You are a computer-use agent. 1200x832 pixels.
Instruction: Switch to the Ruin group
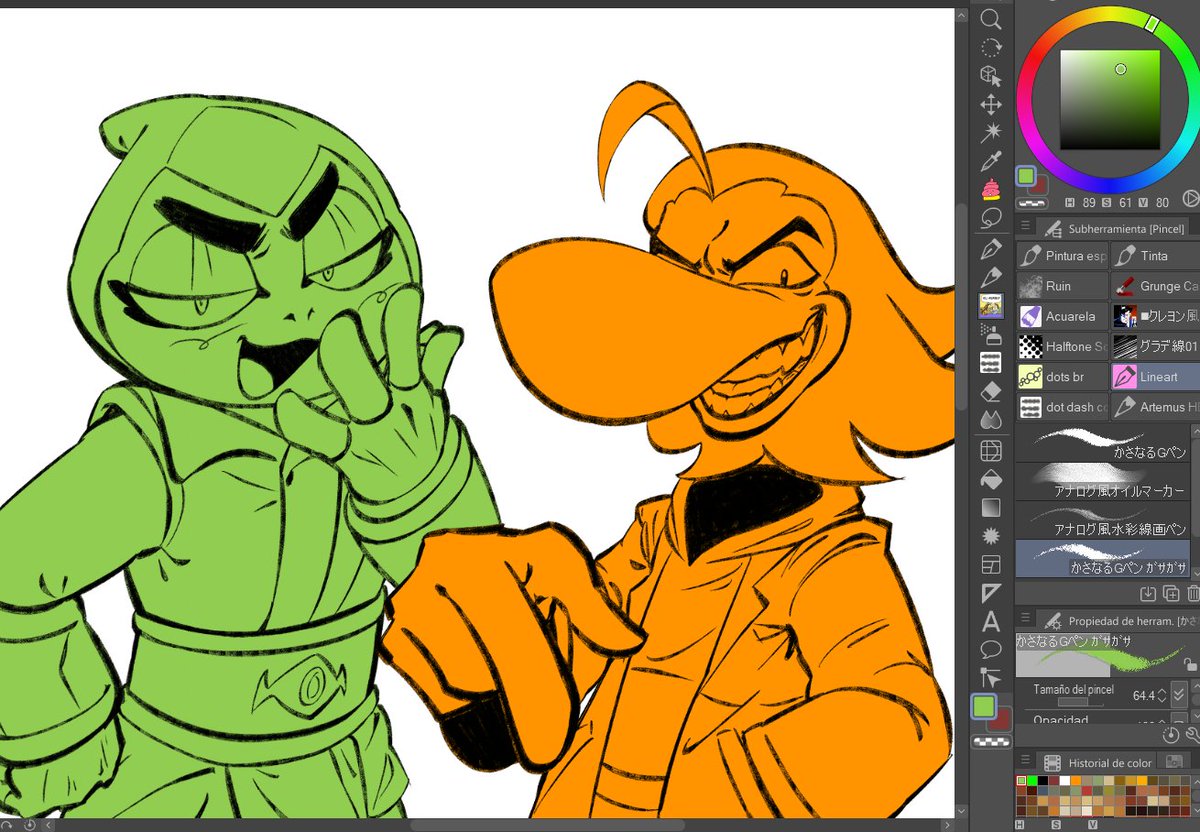click(x=1062, y=286)
